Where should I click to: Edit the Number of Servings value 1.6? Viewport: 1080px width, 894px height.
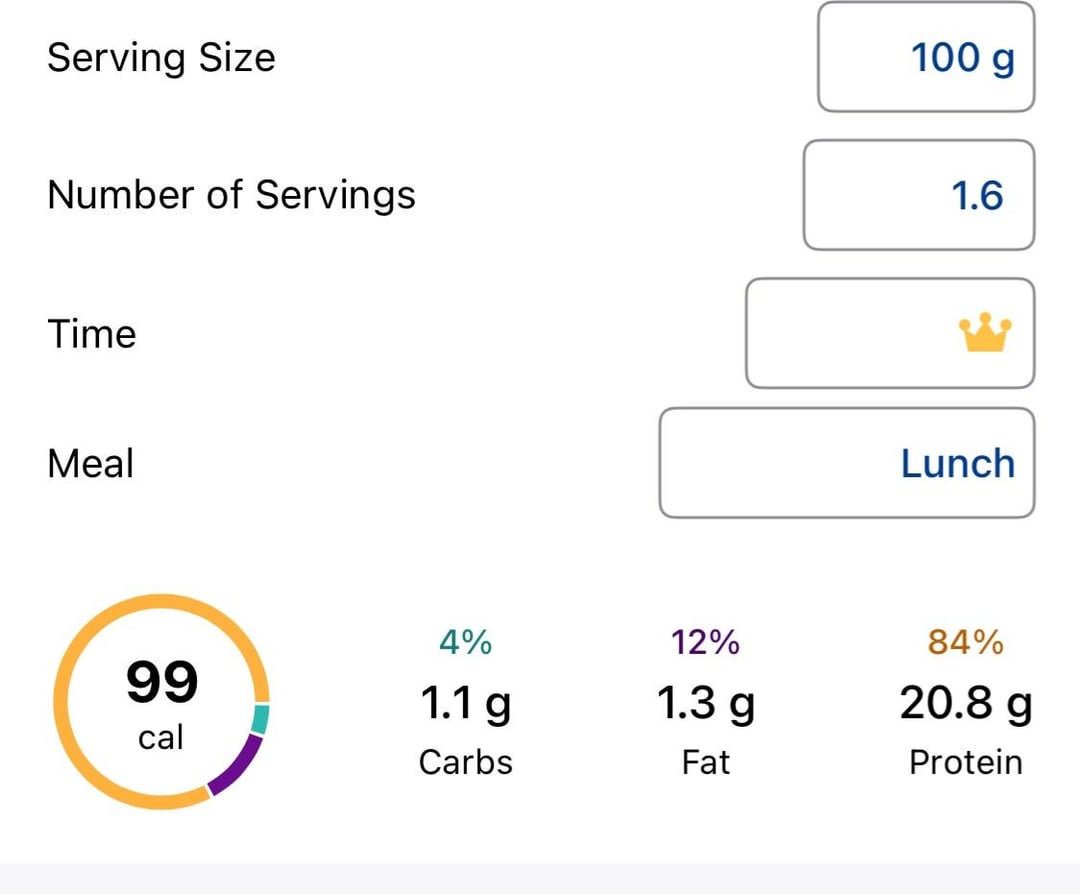click(919, 195)
